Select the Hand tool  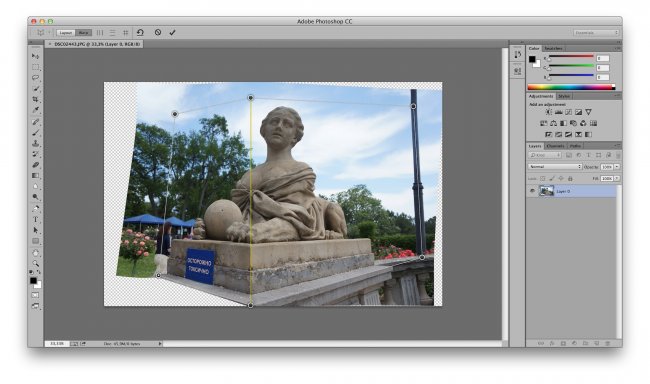click(36, 253)
